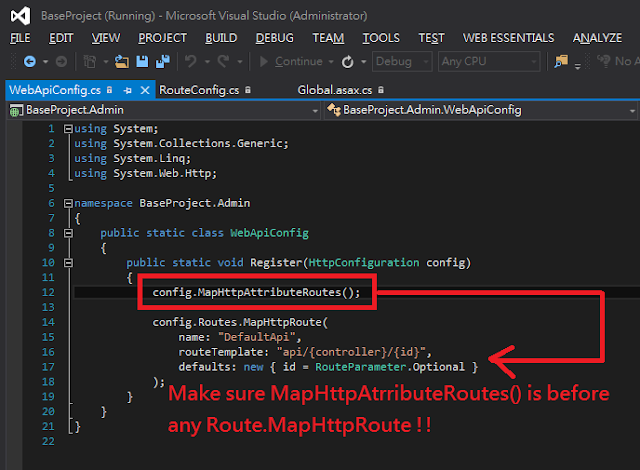Collapse the namespace BaseProject.Admin block
This screenshot has width=640, height=470.
pyautogui.click(x=68, y=203)
